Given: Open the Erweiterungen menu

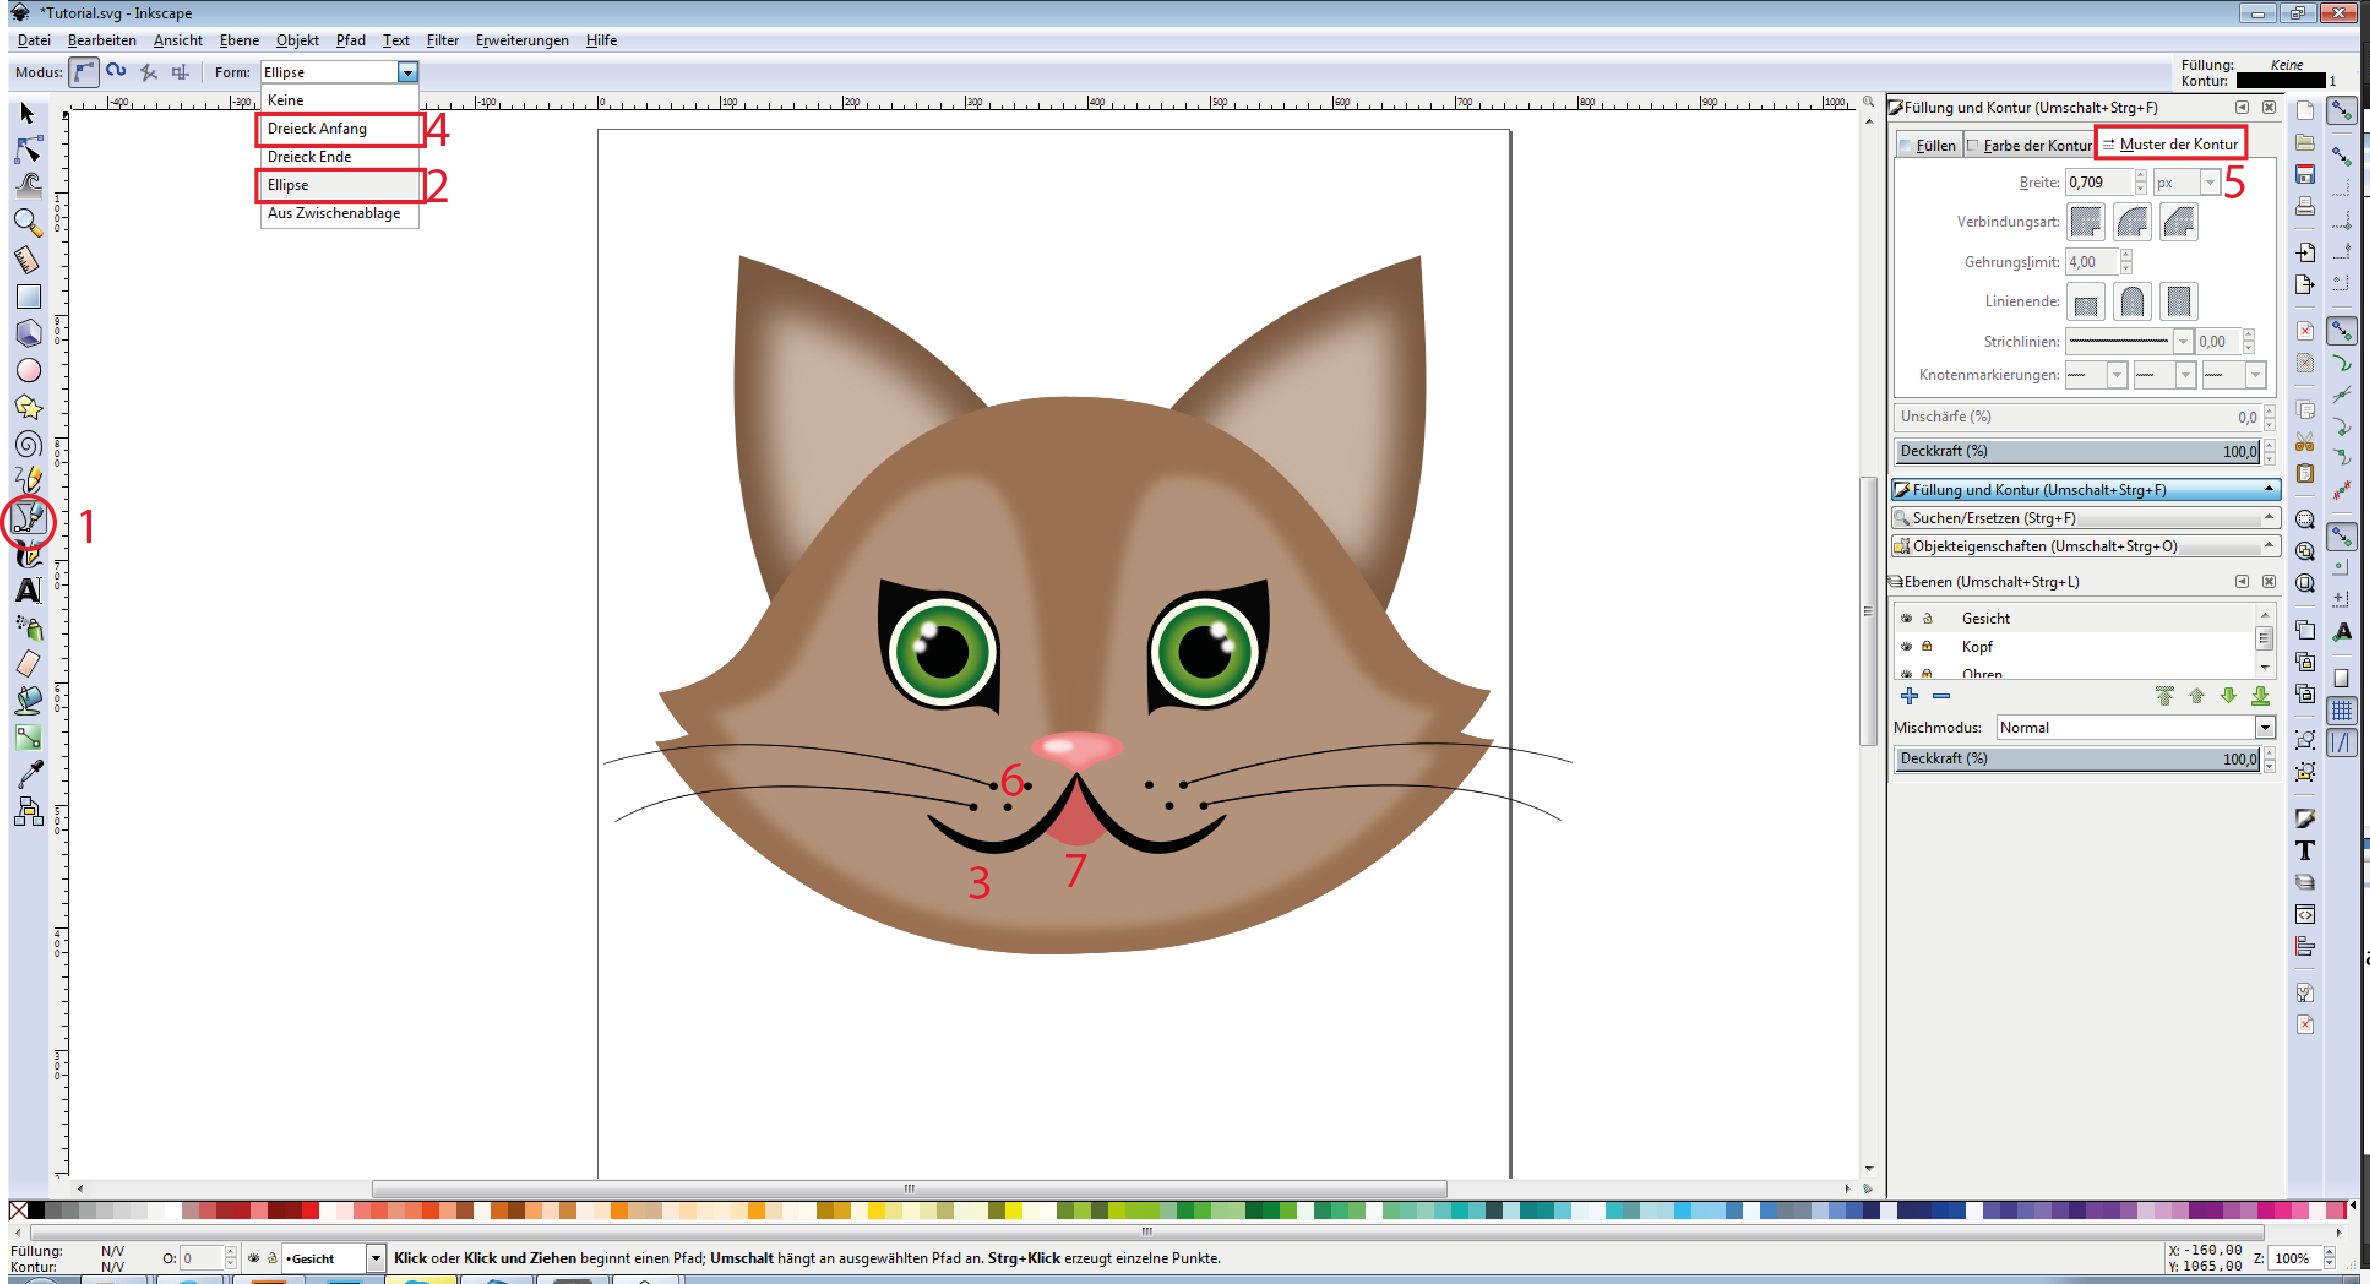Looking at the screenshot, I should (522, 40).
